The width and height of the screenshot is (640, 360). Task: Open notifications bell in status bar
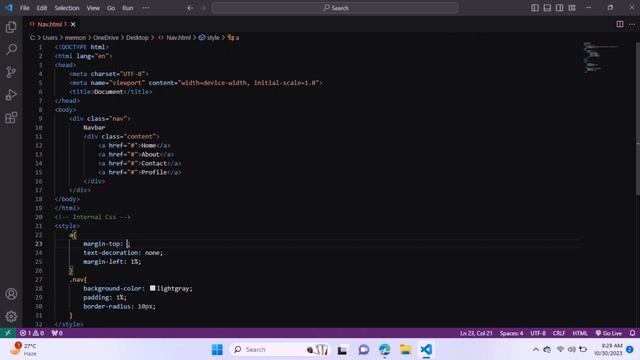point(632,333)
